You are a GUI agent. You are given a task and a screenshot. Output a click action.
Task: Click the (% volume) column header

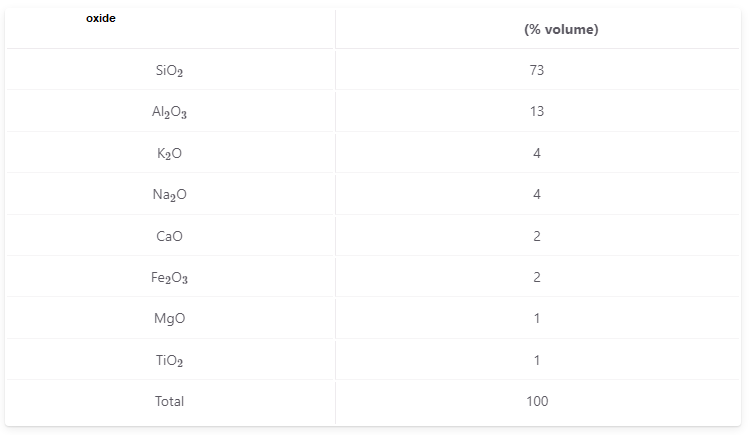[x=561, y=29]
